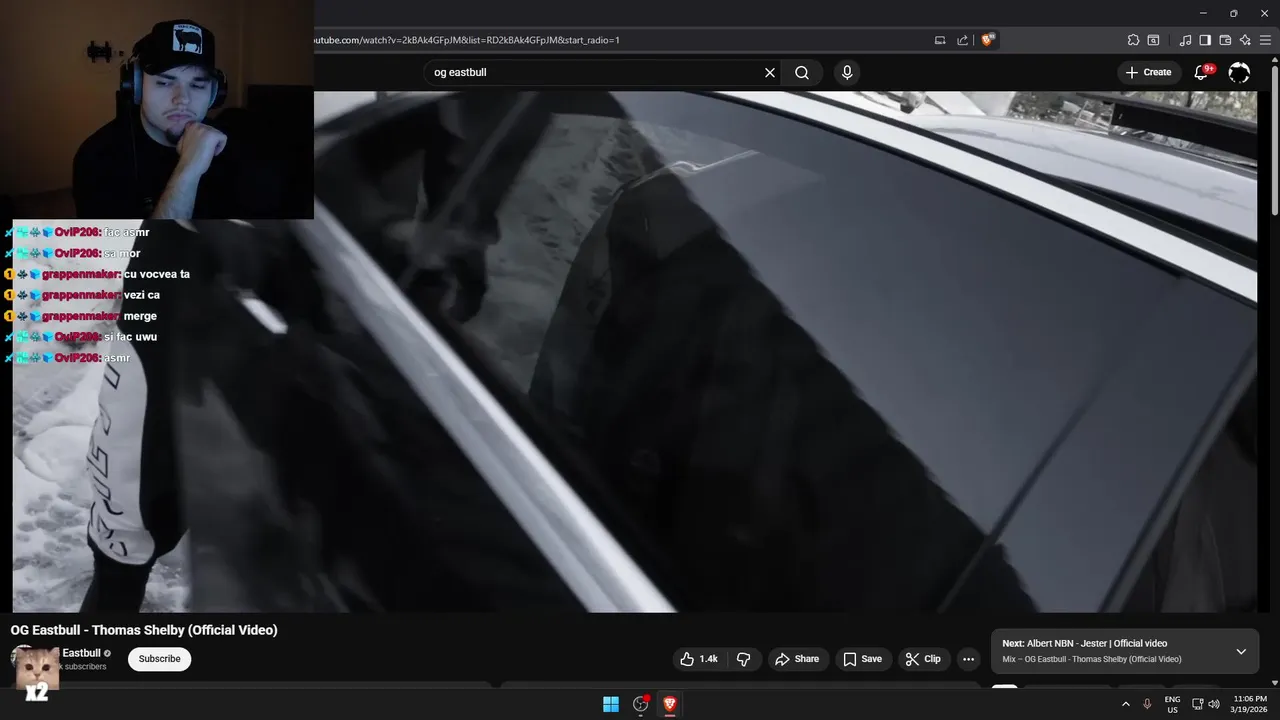Click the 'OG Eastbull - Thomas Shelby' video title
The image size is (1280, 720).
[144, 630]
